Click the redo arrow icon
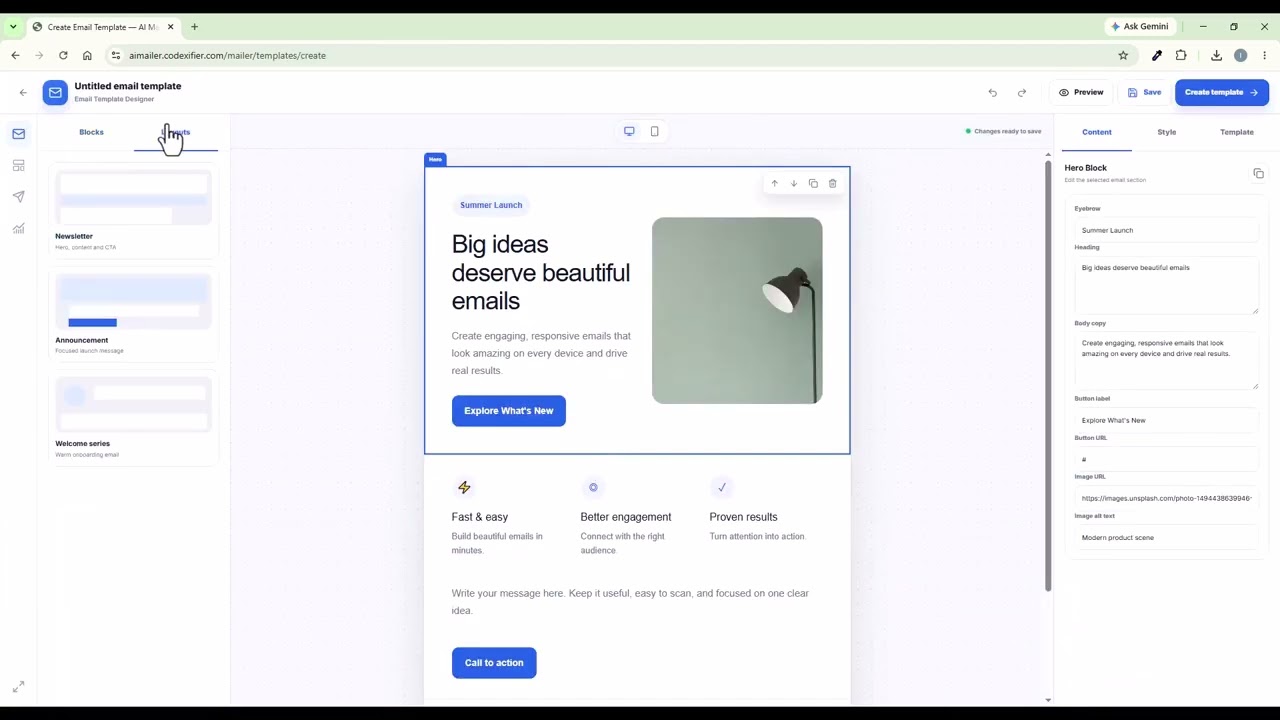Image resolution: width=1280 pixels, height=720 pixels. tap(1021, 92)
